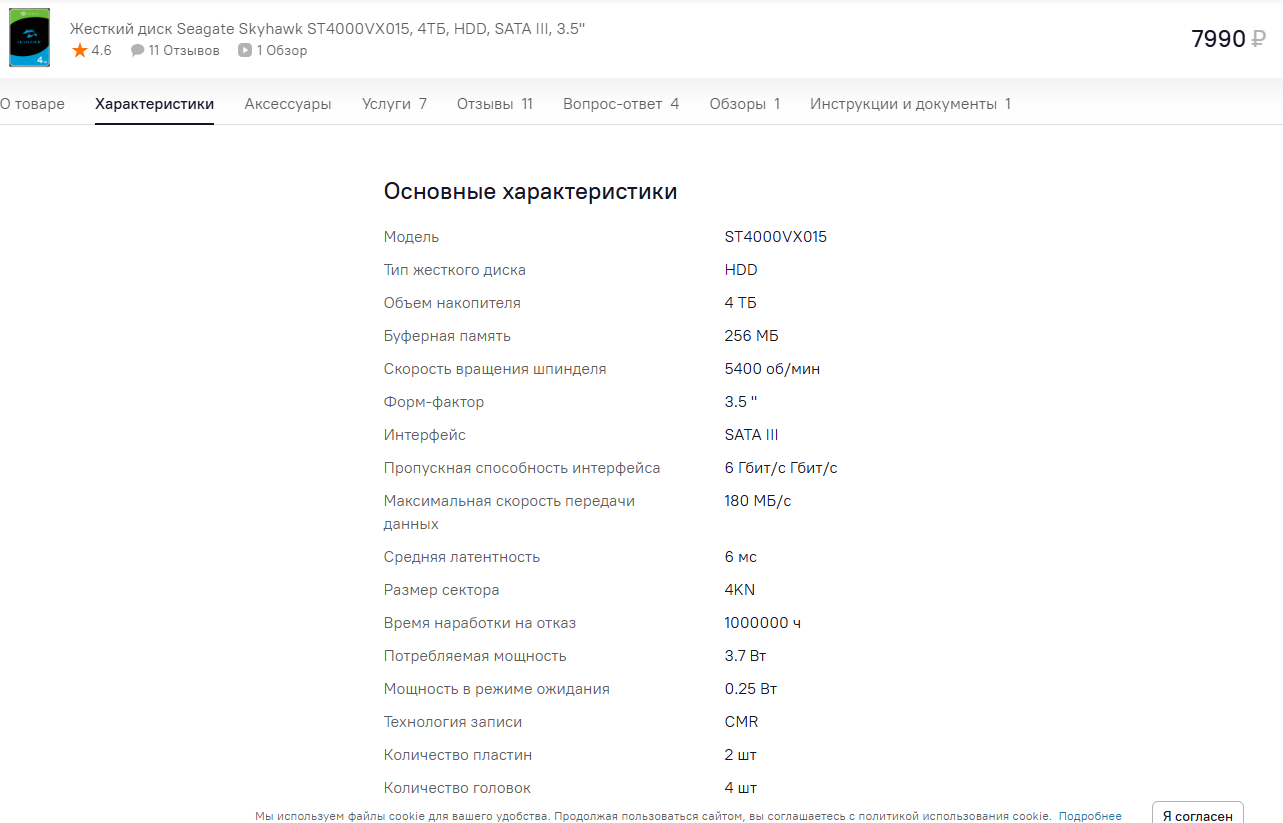The width and height of the screenshot is (1283, 823).
Task: Click the 'Форм-фактор' label
Action: [434, 402]
